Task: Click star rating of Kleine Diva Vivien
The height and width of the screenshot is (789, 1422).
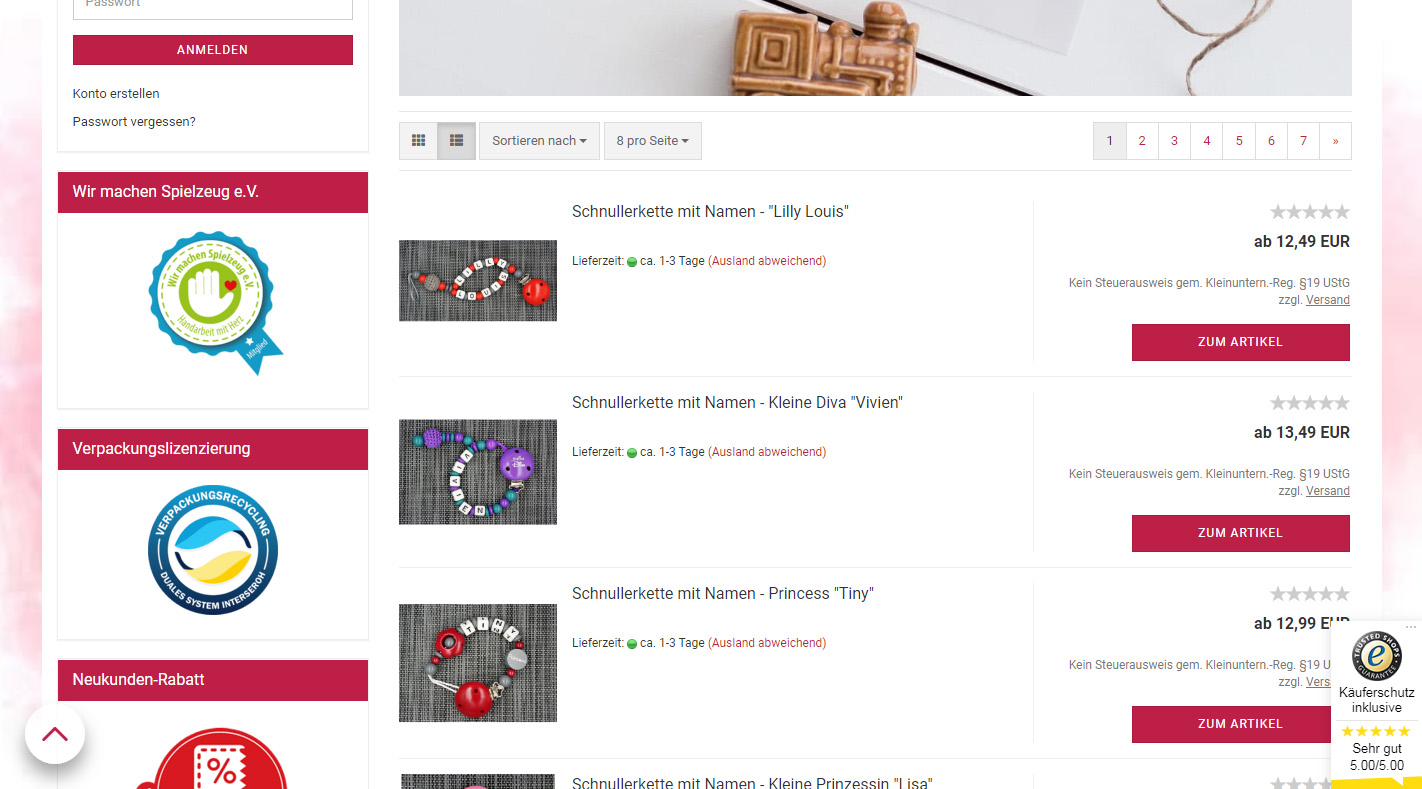Action: click(1310, 403)
